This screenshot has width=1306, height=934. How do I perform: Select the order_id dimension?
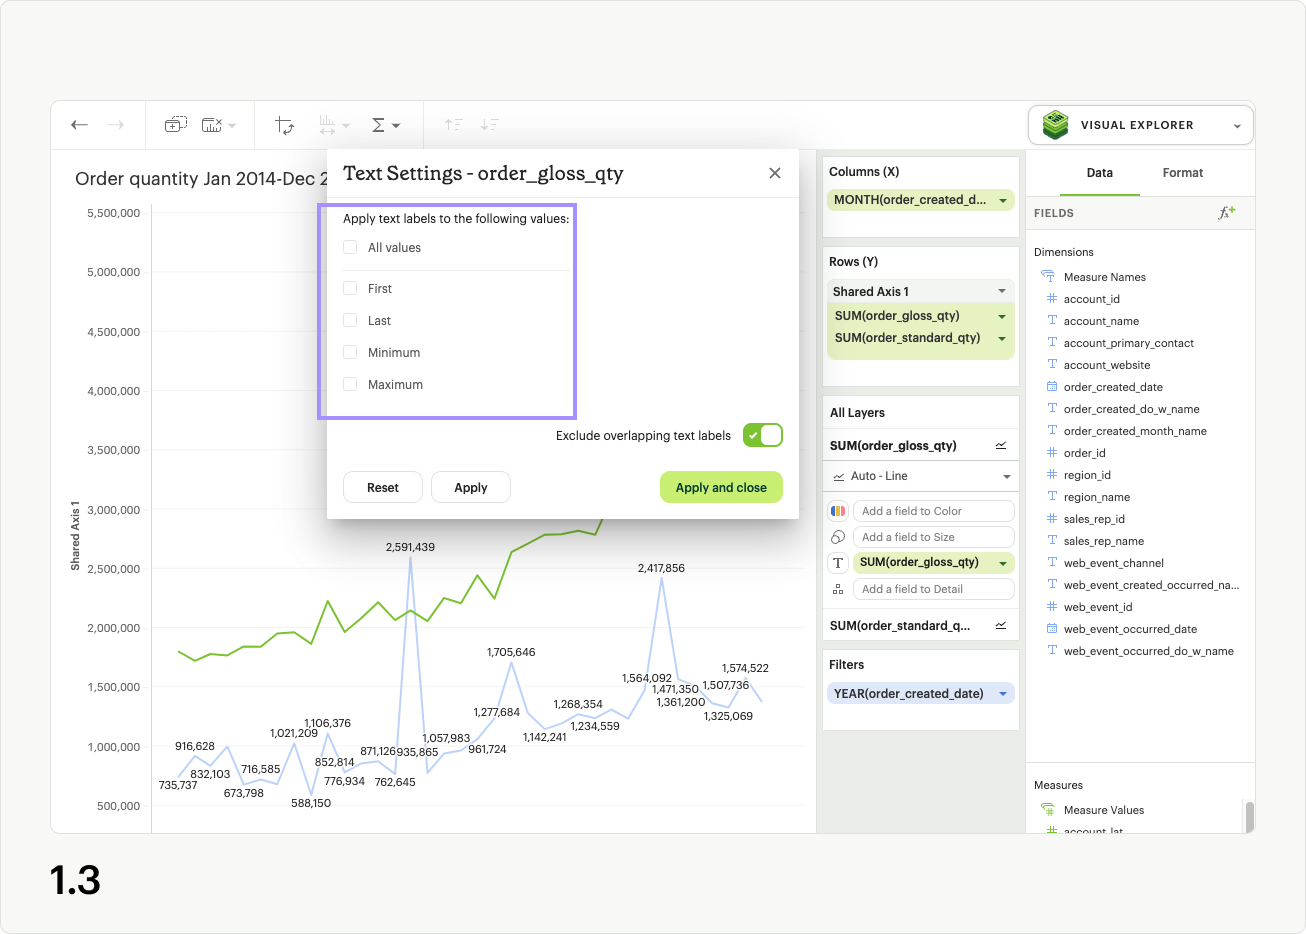1084,453
